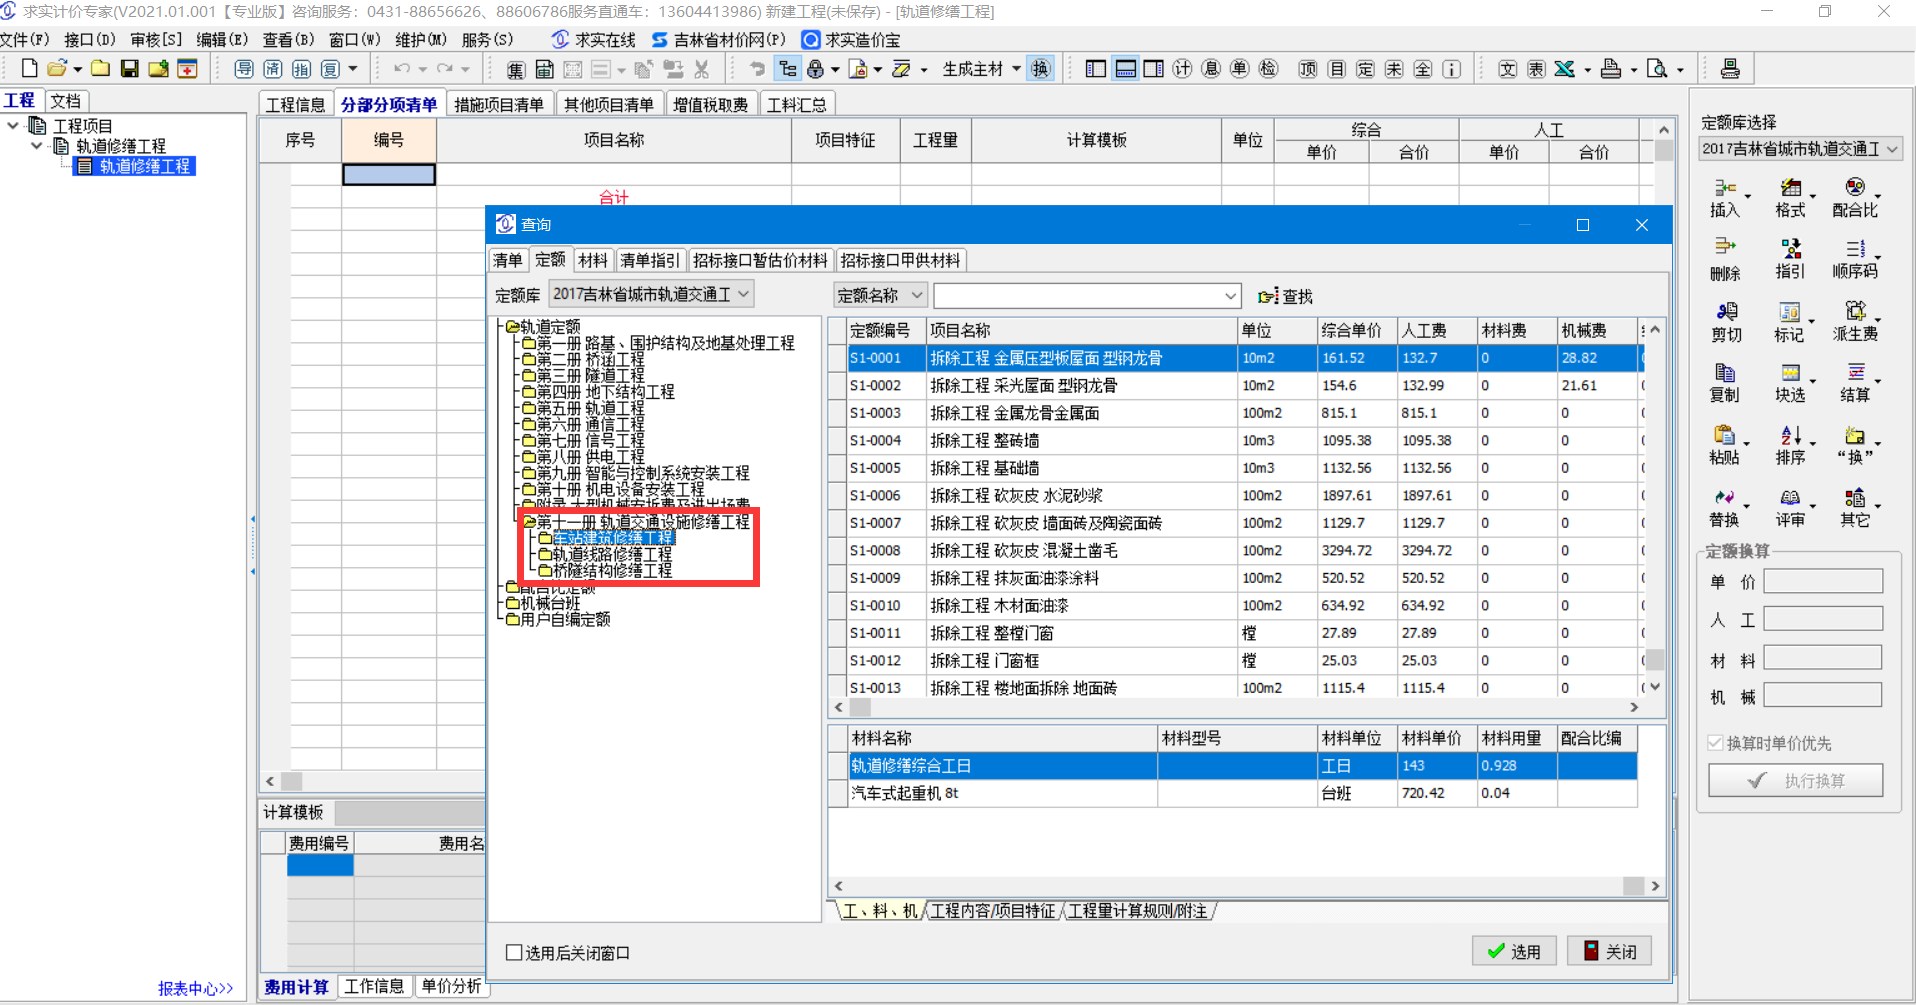Collapse the 轨道修缮工程 parent tree node

tap(37, 146)
